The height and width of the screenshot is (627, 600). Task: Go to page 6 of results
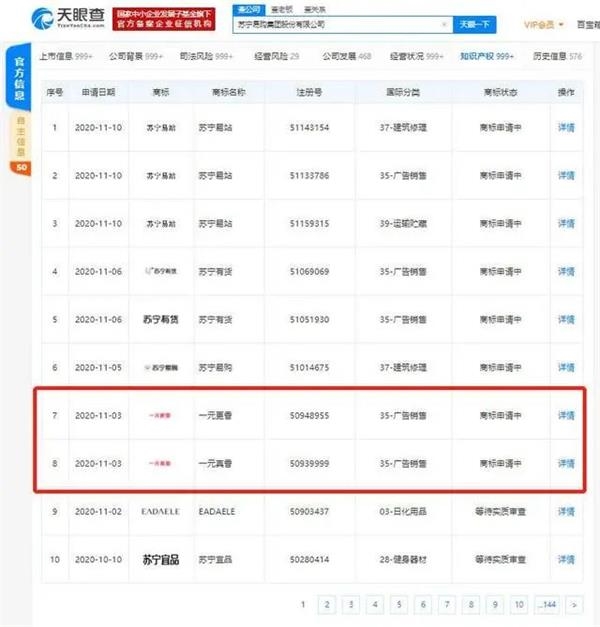pyautogui.click(x=423, y=605)
